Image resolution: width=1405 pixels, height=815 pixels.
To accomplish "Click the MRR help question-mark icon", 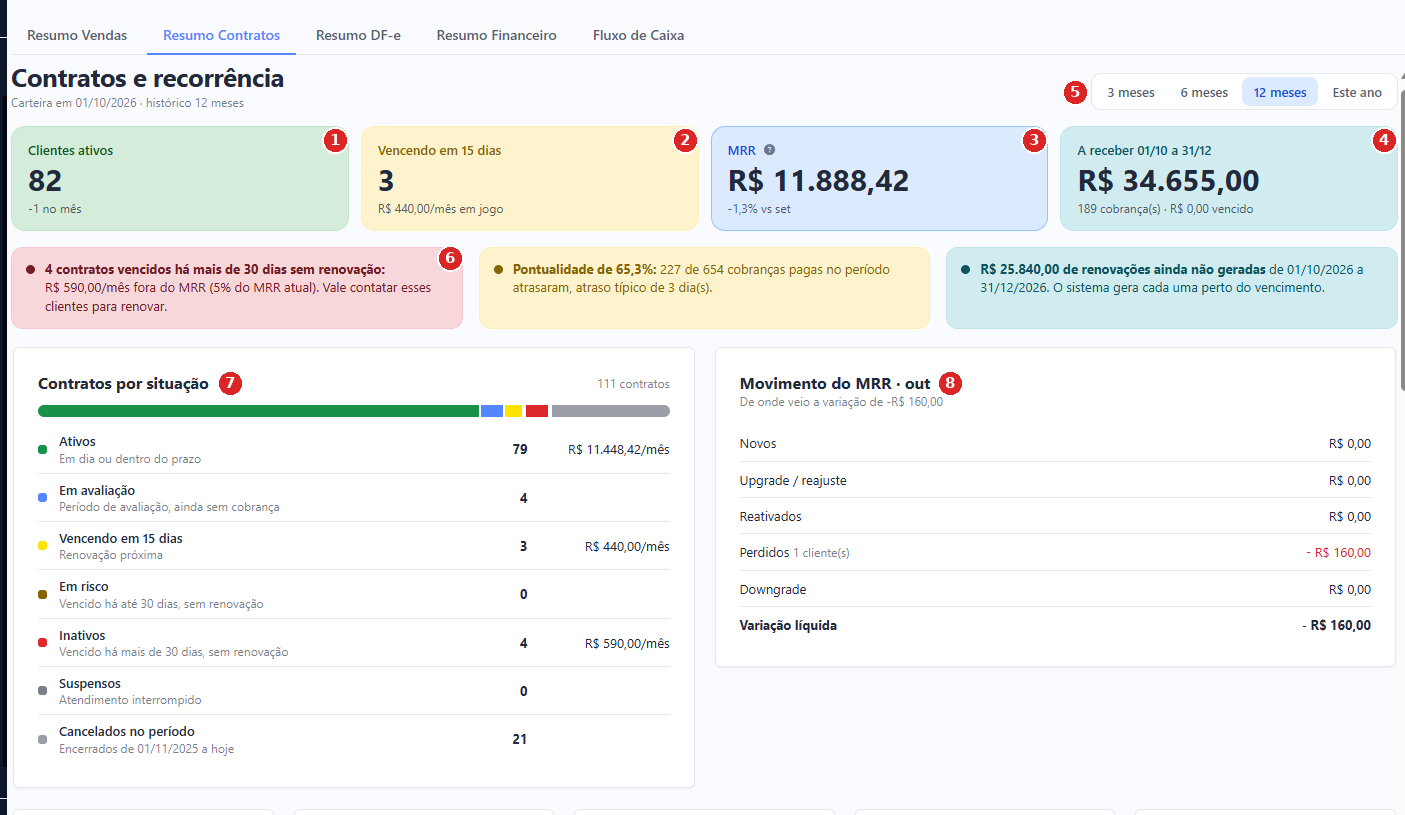I will 769,150.
